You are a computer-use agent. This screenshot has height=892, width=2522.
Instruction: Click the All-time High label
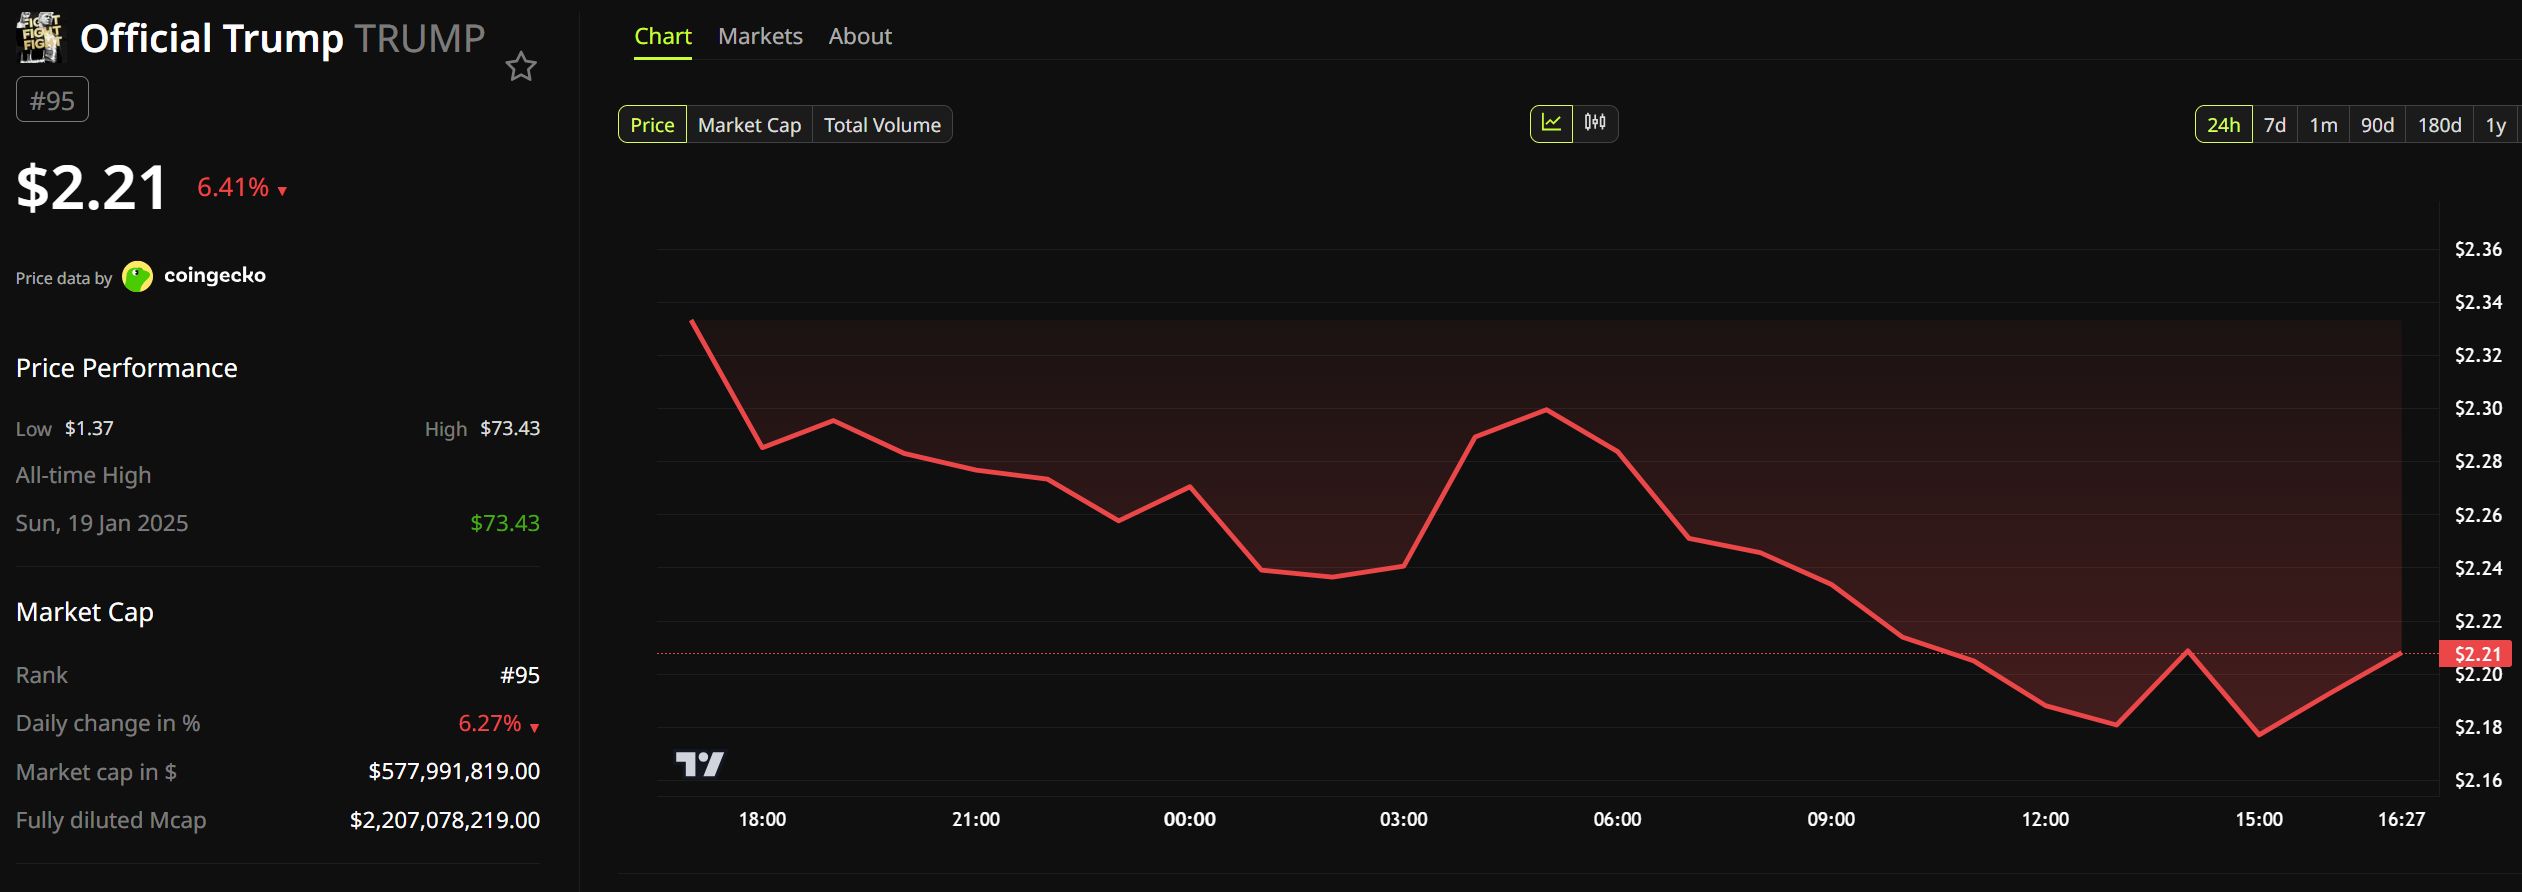click(84, 475)
